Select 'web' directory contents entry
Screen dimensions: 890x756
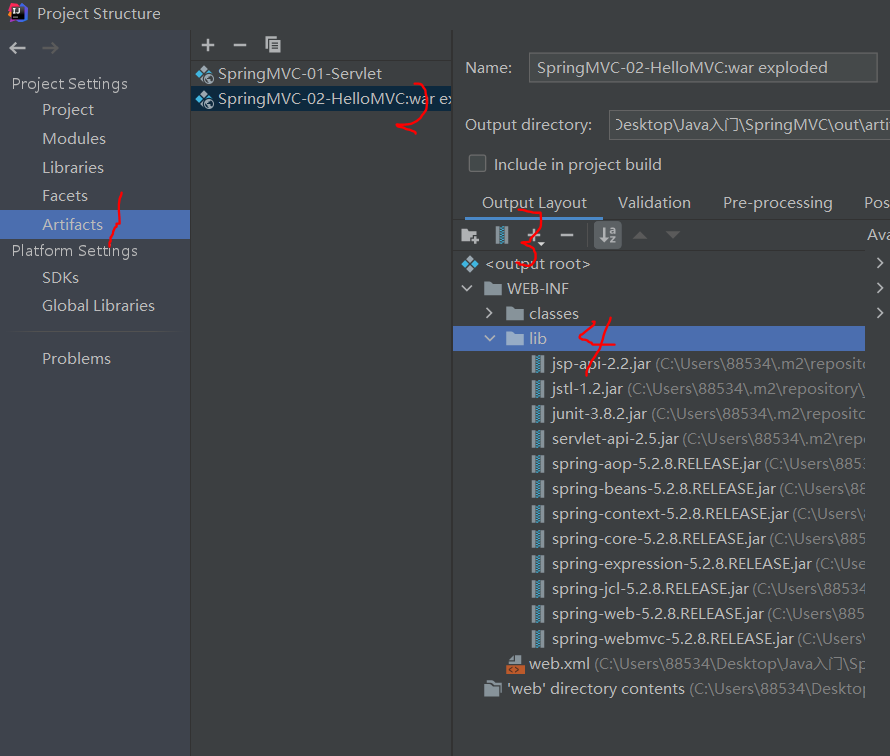tap(658, 688)
